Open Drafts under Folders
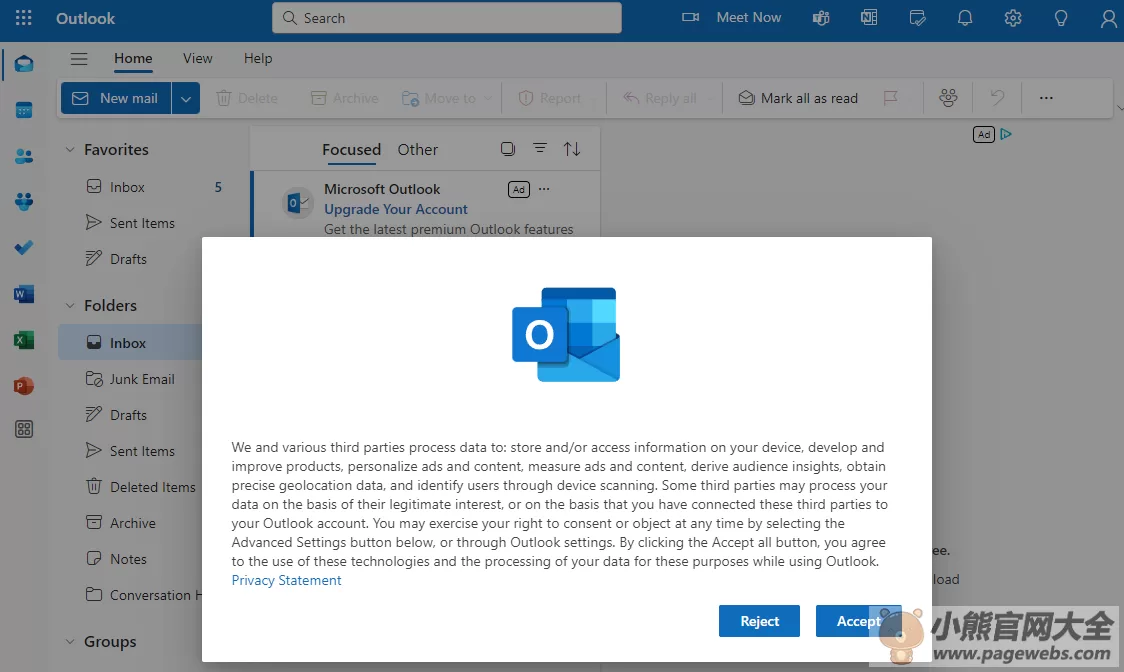 click(130, 415)
